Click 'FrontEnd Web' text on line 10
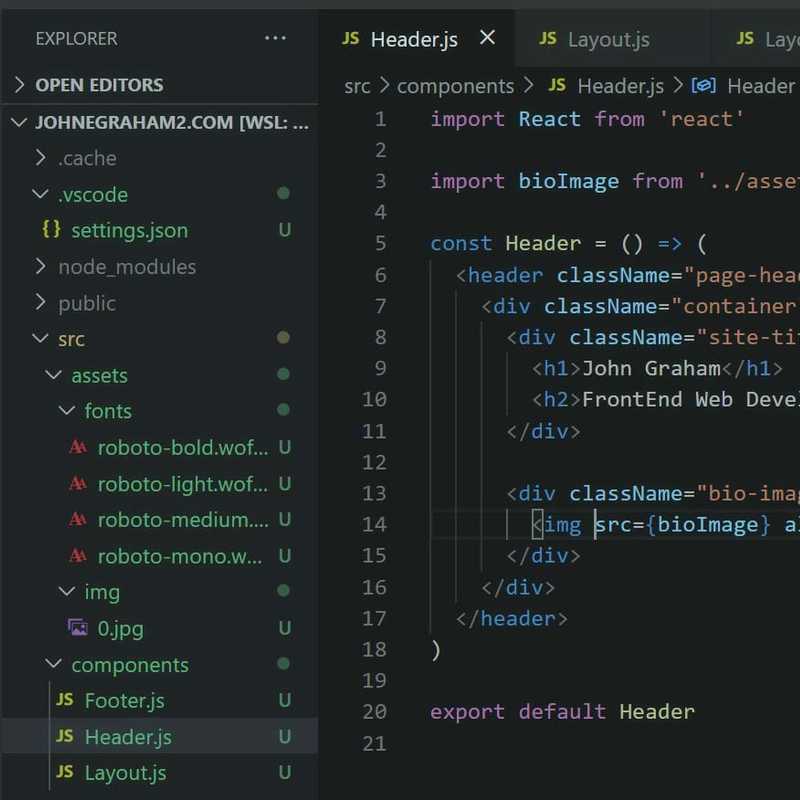800x800 pixels. click(x=658, y=399)
